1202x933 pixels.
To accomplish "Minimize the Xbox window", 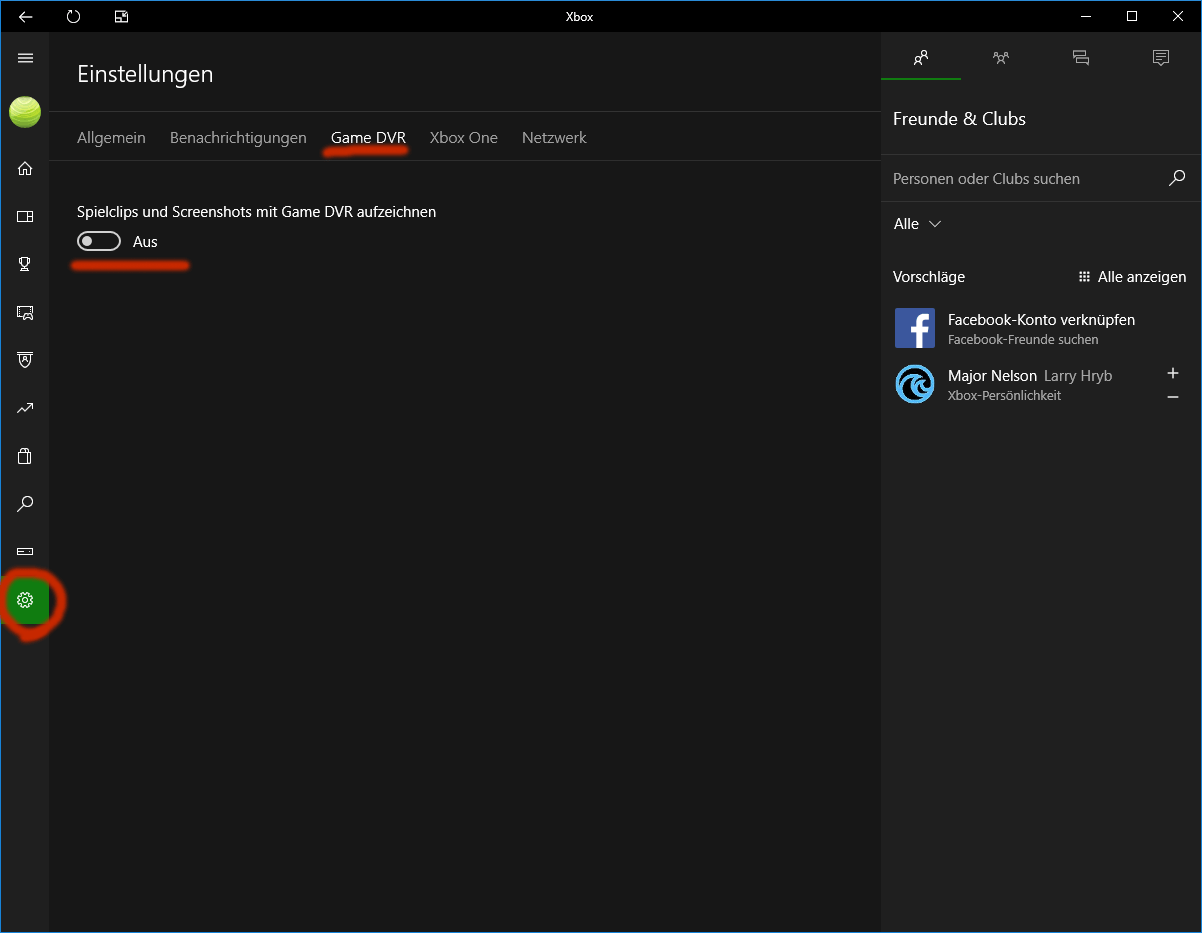I will [1085, 16].
